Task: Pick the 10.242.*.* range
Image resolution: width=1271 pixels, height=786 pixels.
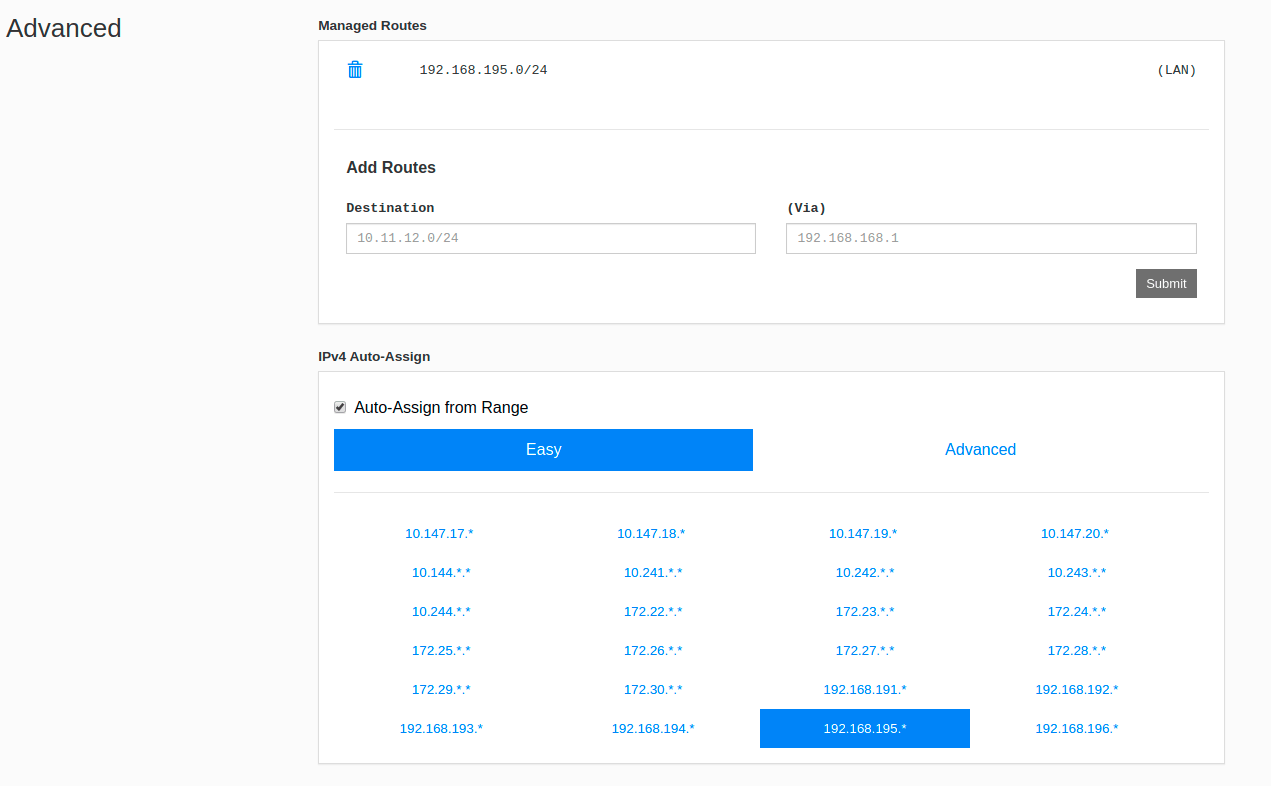Action: pos(865,573)
